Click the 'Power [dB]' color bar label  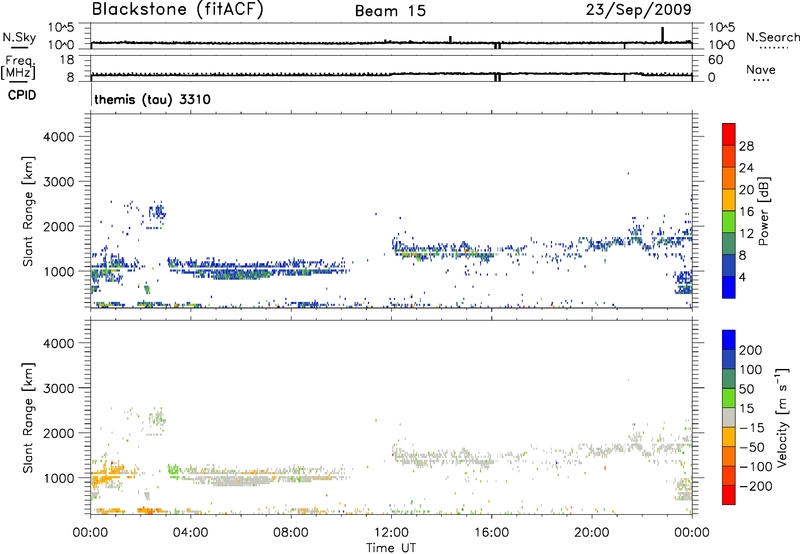click(x=763, y=211)
